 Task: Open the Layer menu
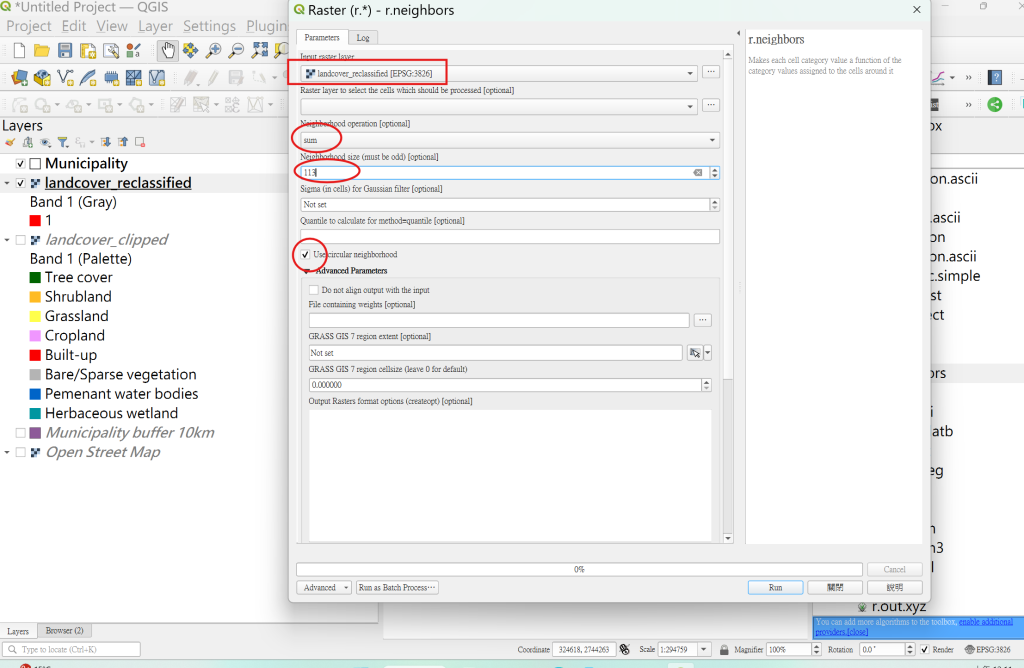click(x=155, y=26)
